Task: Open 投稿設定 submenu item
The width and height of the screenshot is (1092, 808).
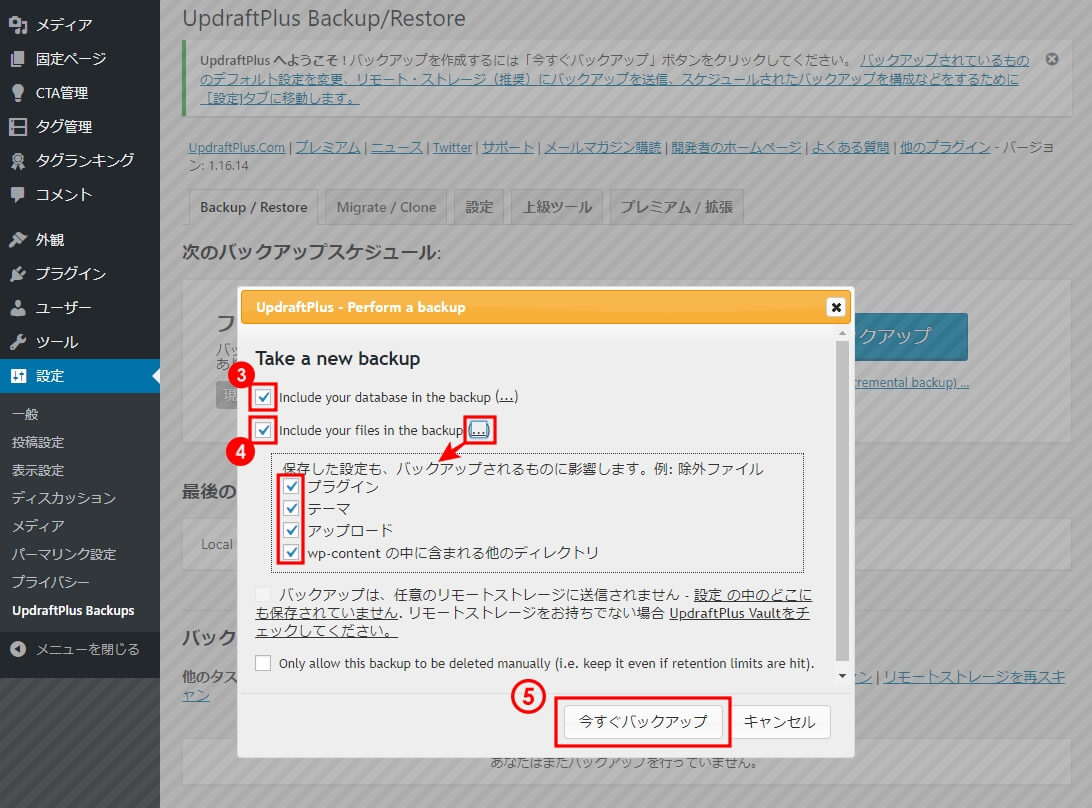Action: coord(38,442)
